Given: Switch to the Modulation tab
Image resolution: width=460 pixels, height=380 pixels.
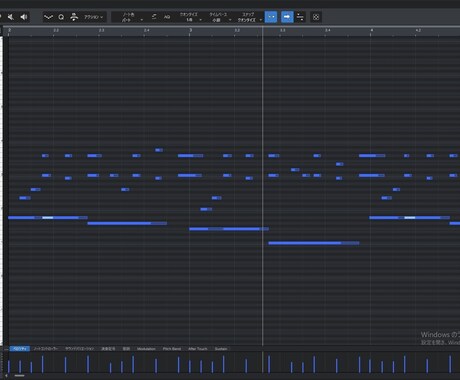Looking at the screenshot, I should click(146, 349).
